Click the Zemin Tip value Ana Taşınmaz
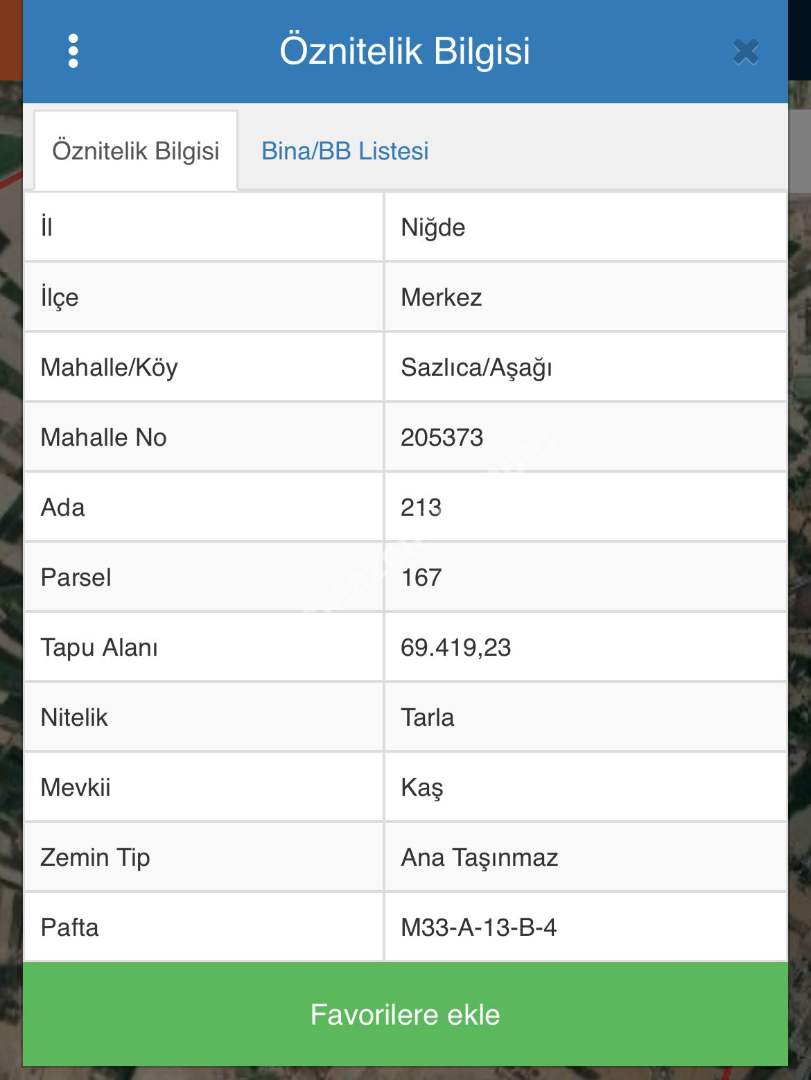 click(x=479, y=858)
